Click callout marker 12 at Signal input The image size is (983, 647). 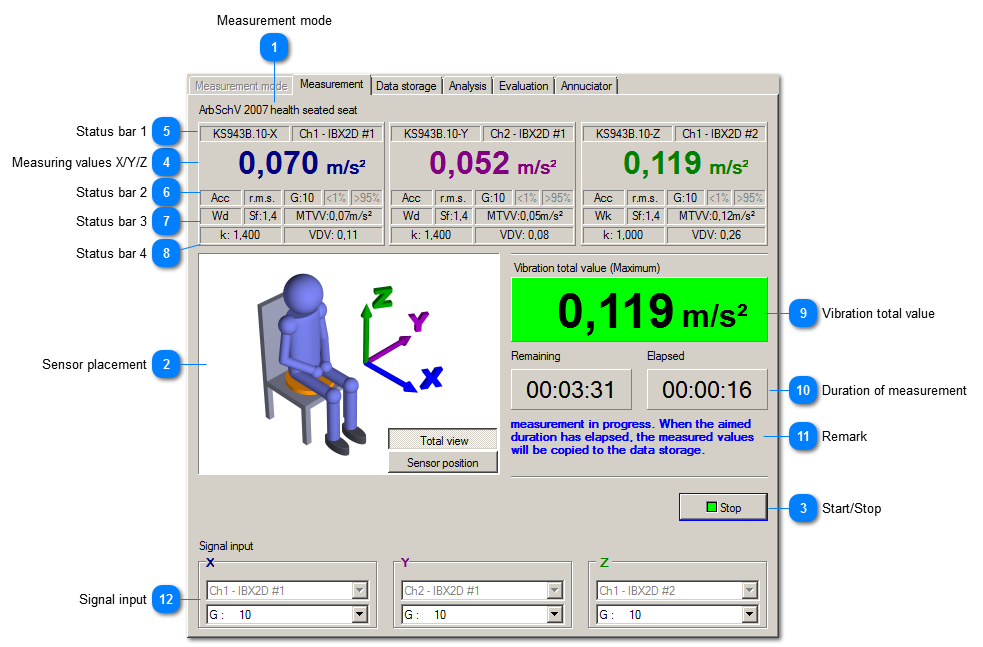167,600
